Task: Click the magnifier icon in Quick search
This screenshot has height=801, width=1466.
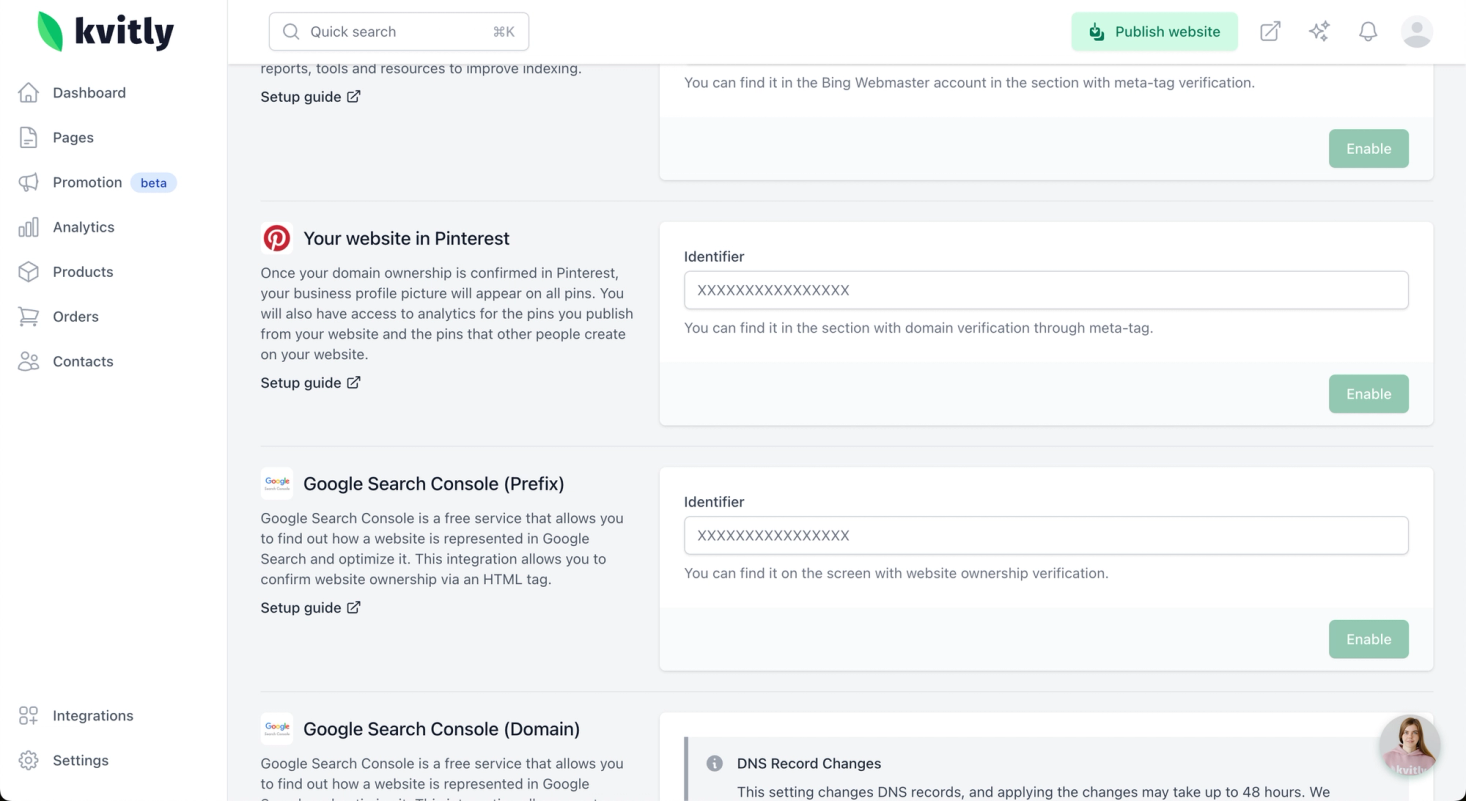Action: point(291,32)
